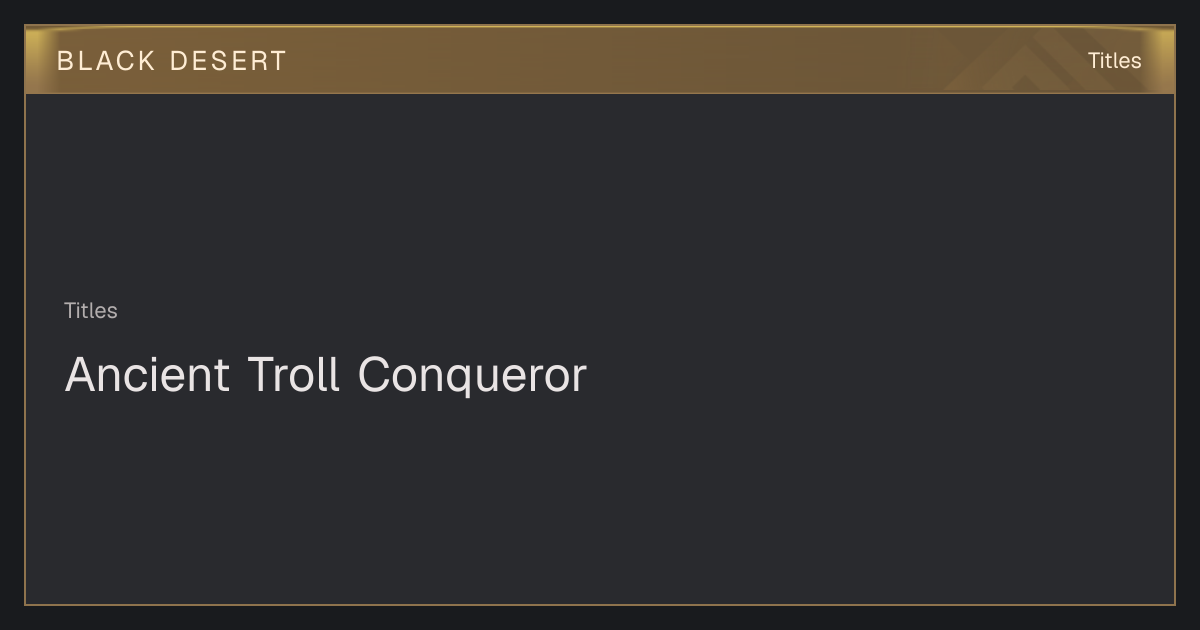The width and height of the screenshot is (1200, 630).
Task: Click the word DESERT in the logo
Action: 228,61
